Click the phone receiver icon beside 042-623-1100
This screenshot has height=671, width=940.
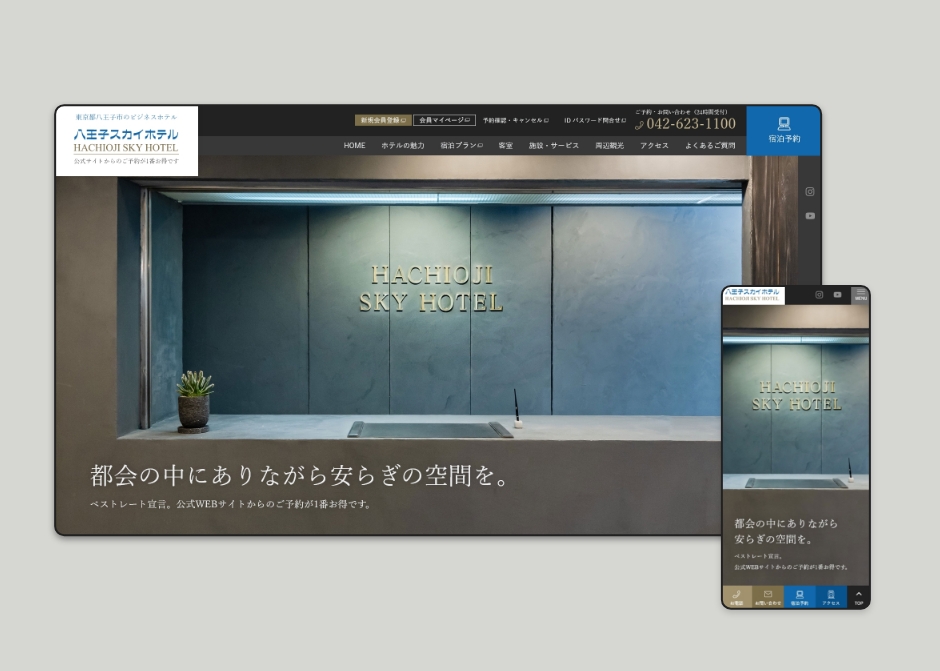[x=640, y=125]
